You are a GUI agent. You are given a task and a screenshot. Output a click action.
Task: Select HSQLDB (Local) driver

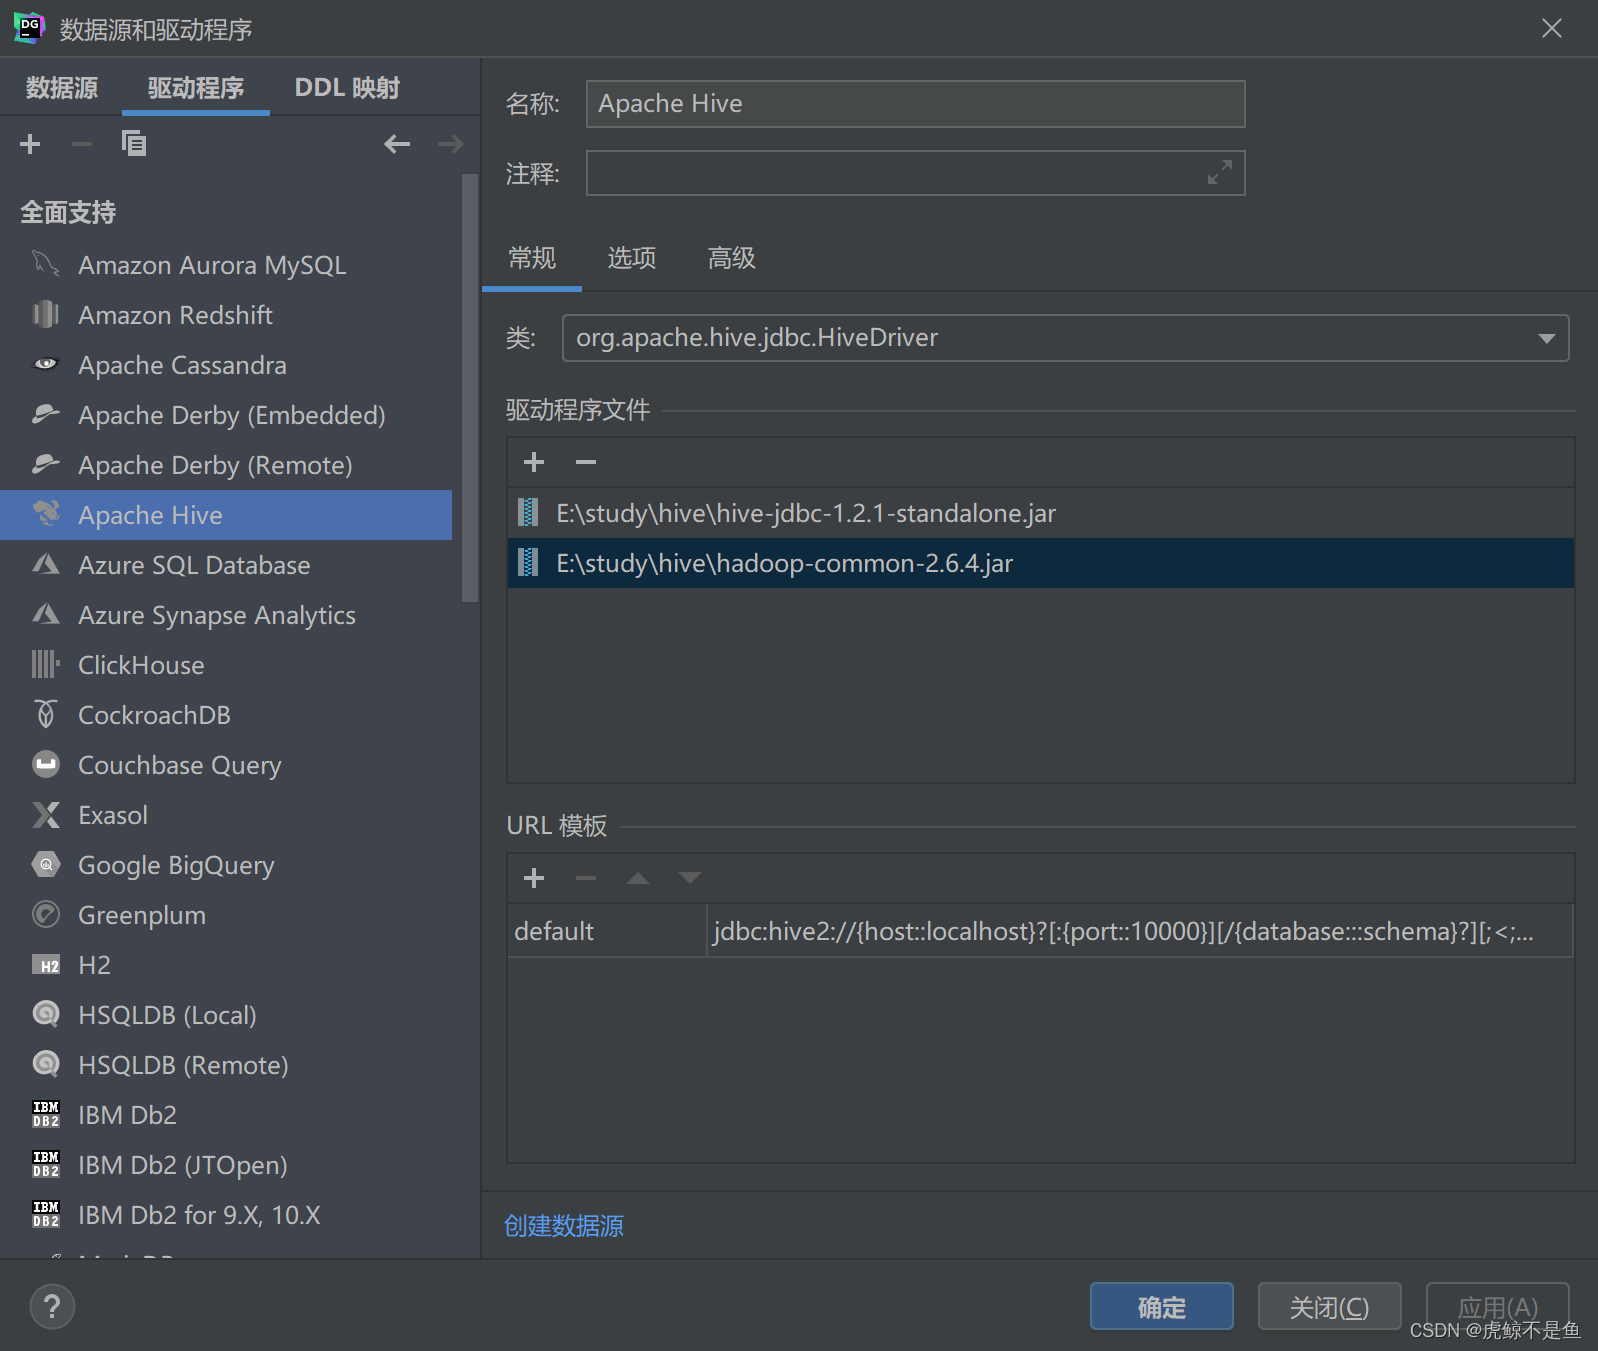(x=226, y=1015)
